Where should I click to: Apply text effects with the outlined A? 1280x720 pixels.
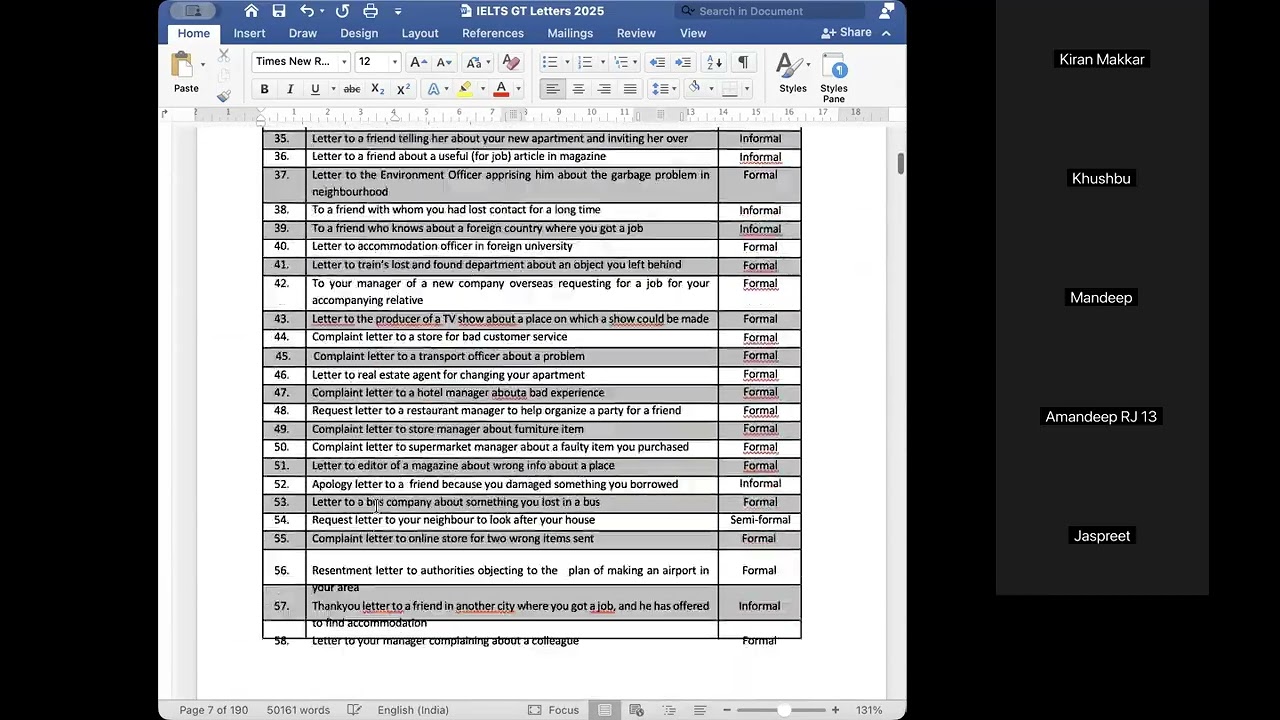click(x=433, y=89)
